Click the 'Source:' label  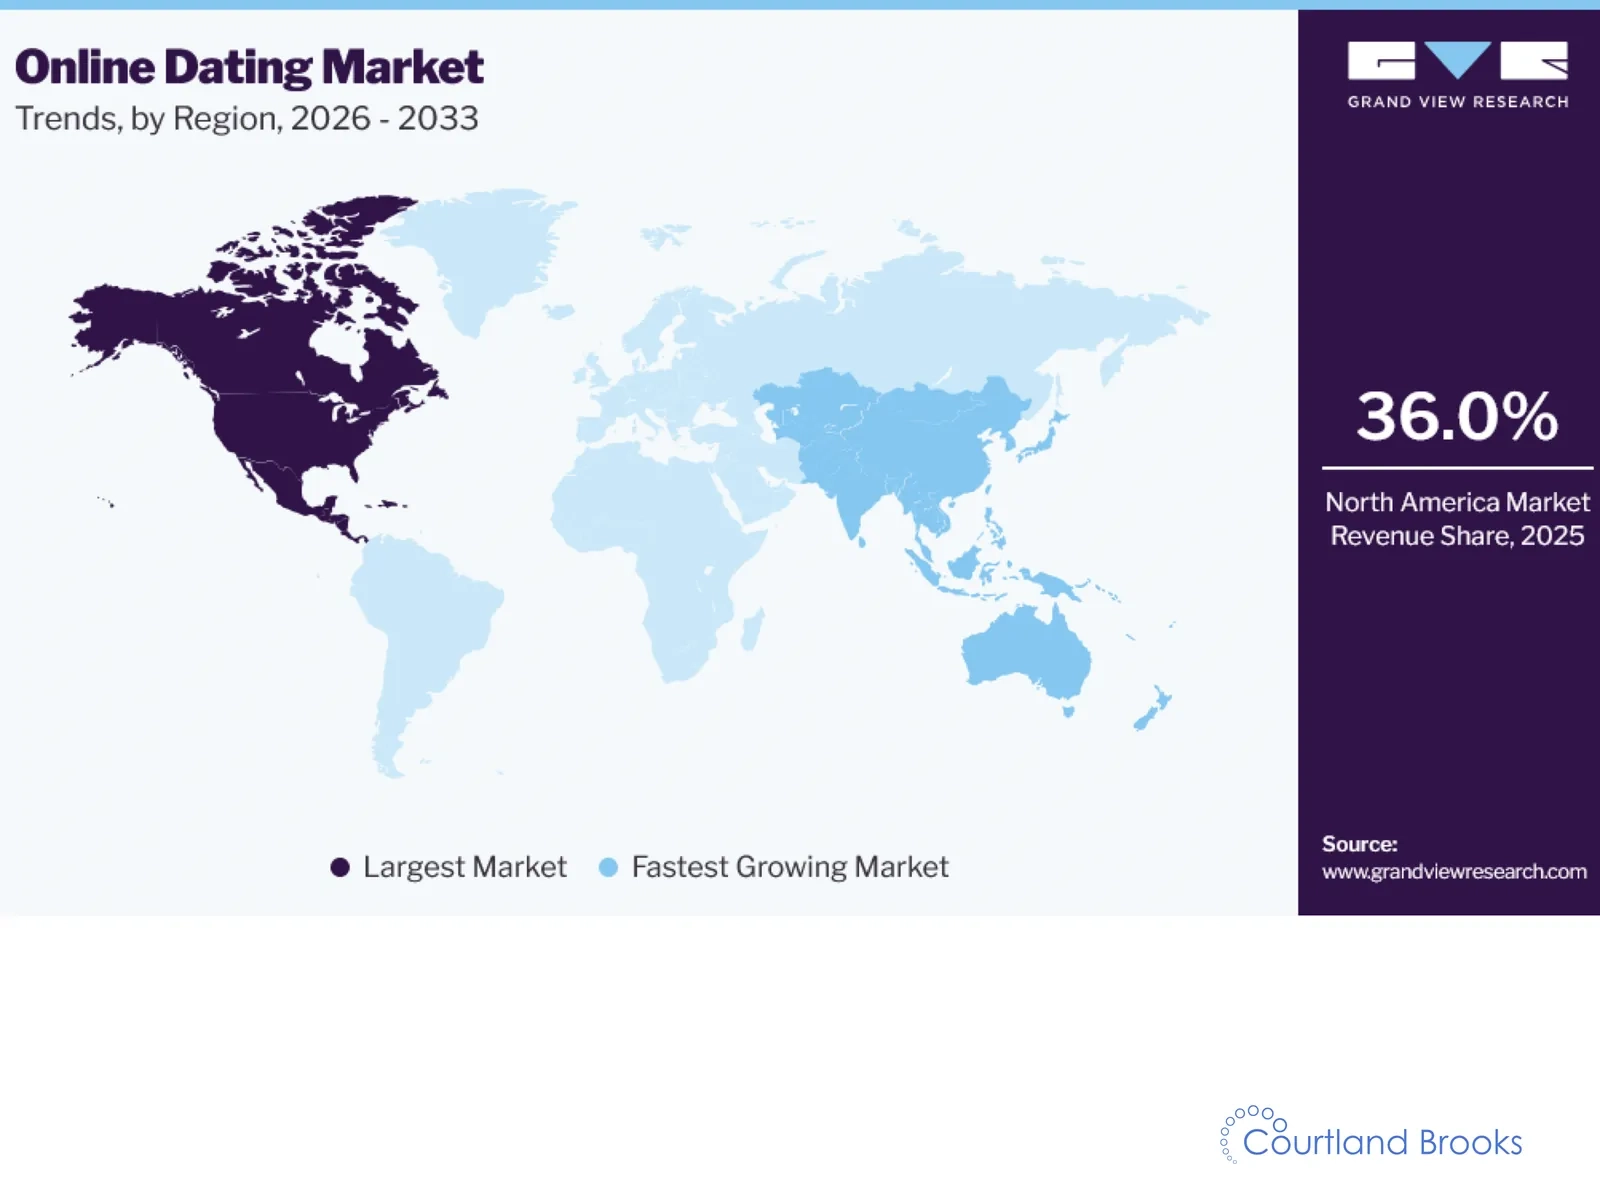(1360, 844)
